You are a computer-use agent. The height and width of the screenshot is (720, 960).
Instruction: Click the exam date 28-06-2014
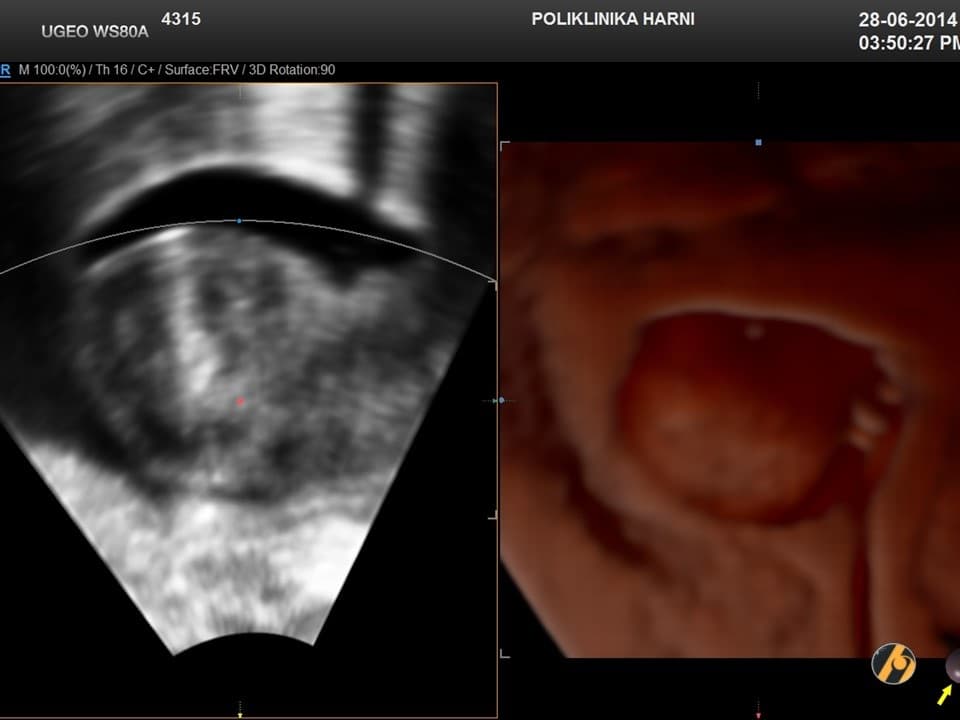point(908,20)
